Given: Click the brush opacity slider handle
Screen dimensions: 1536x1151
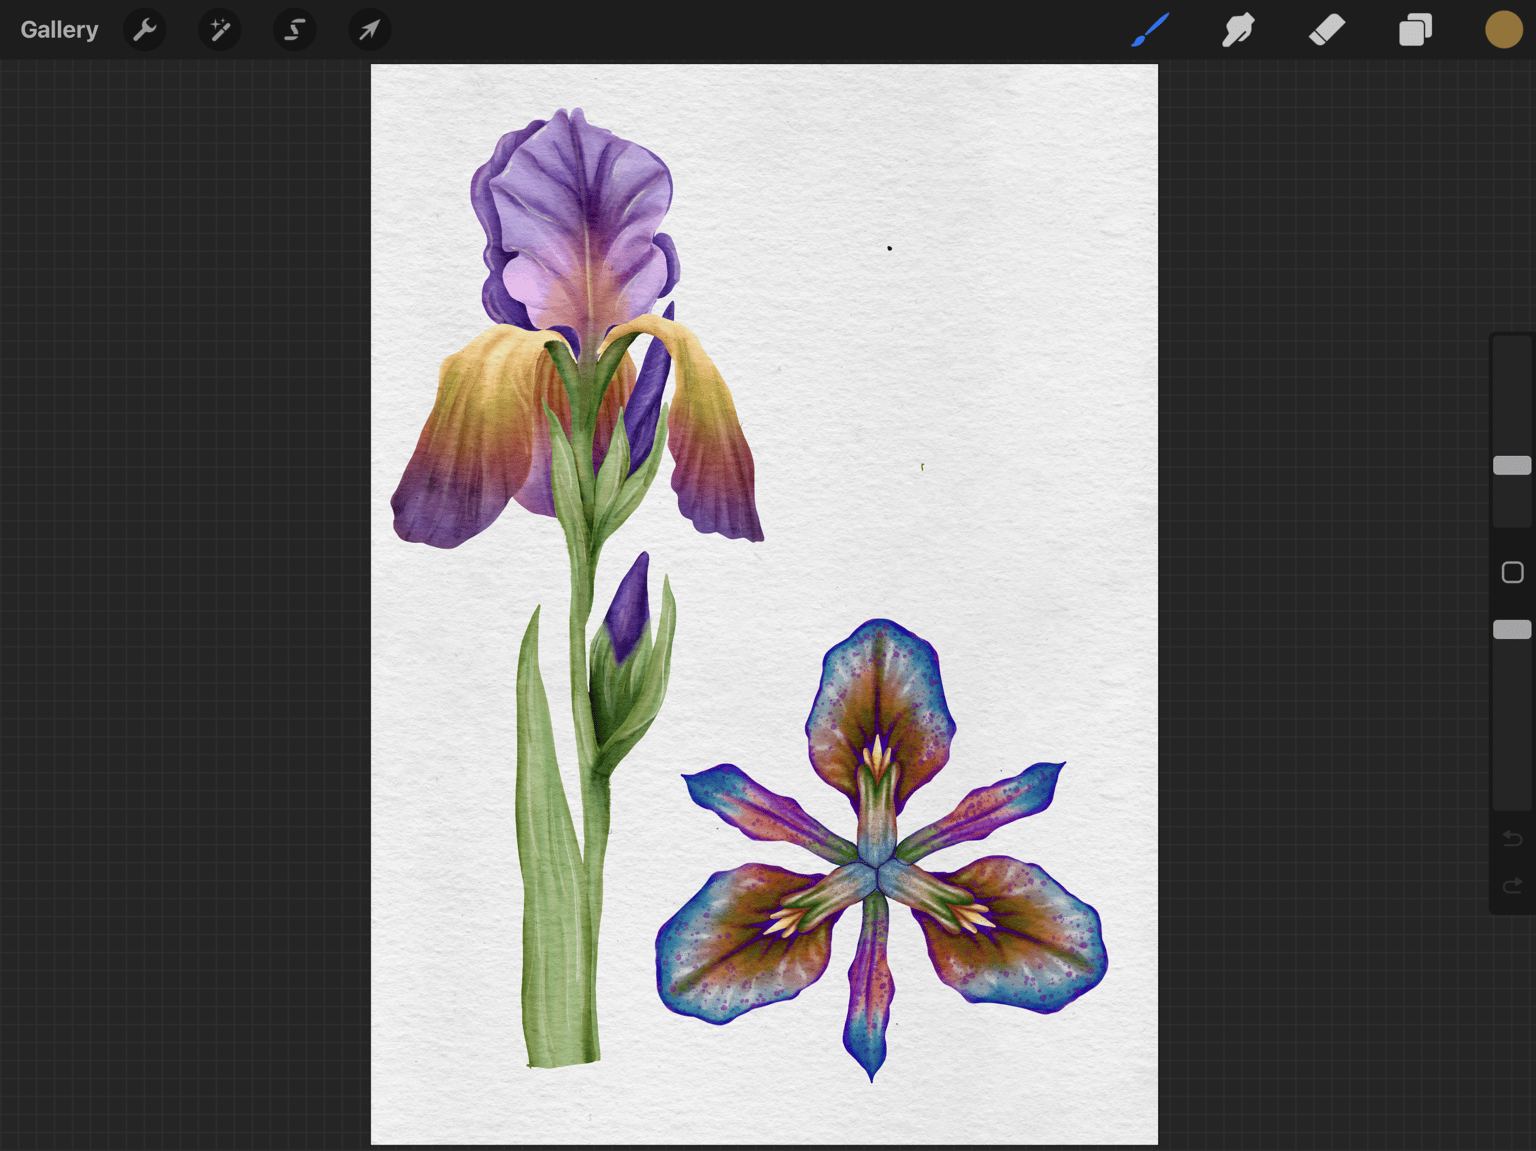Looking at the screenshot, I should click(x=1512, y=629).
